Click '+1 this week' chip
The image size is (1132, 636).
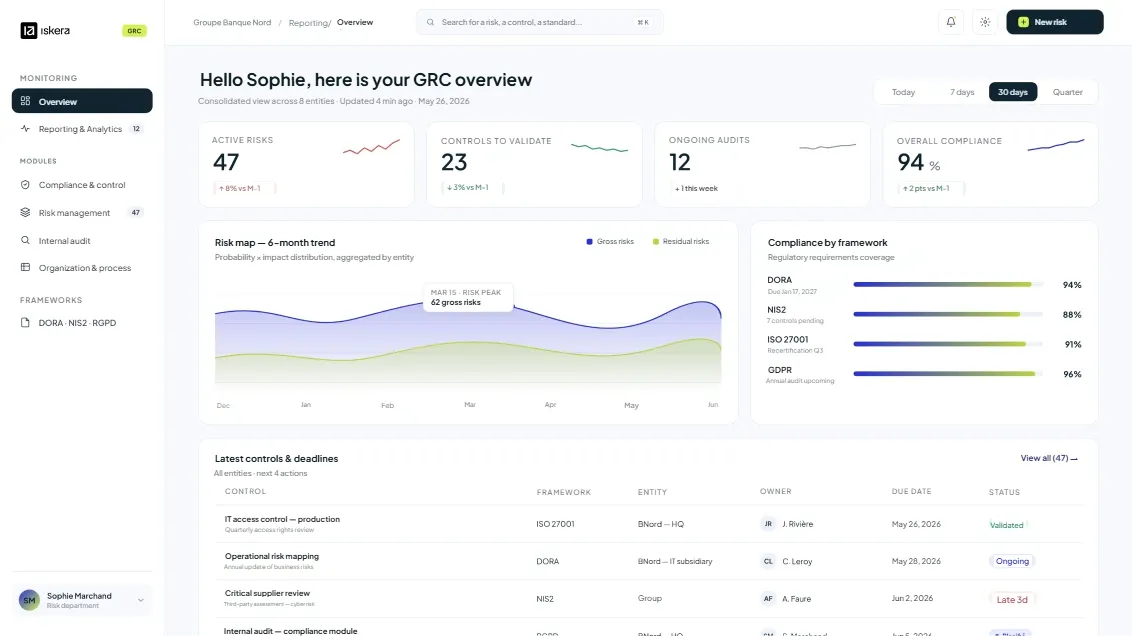point(696,188)
